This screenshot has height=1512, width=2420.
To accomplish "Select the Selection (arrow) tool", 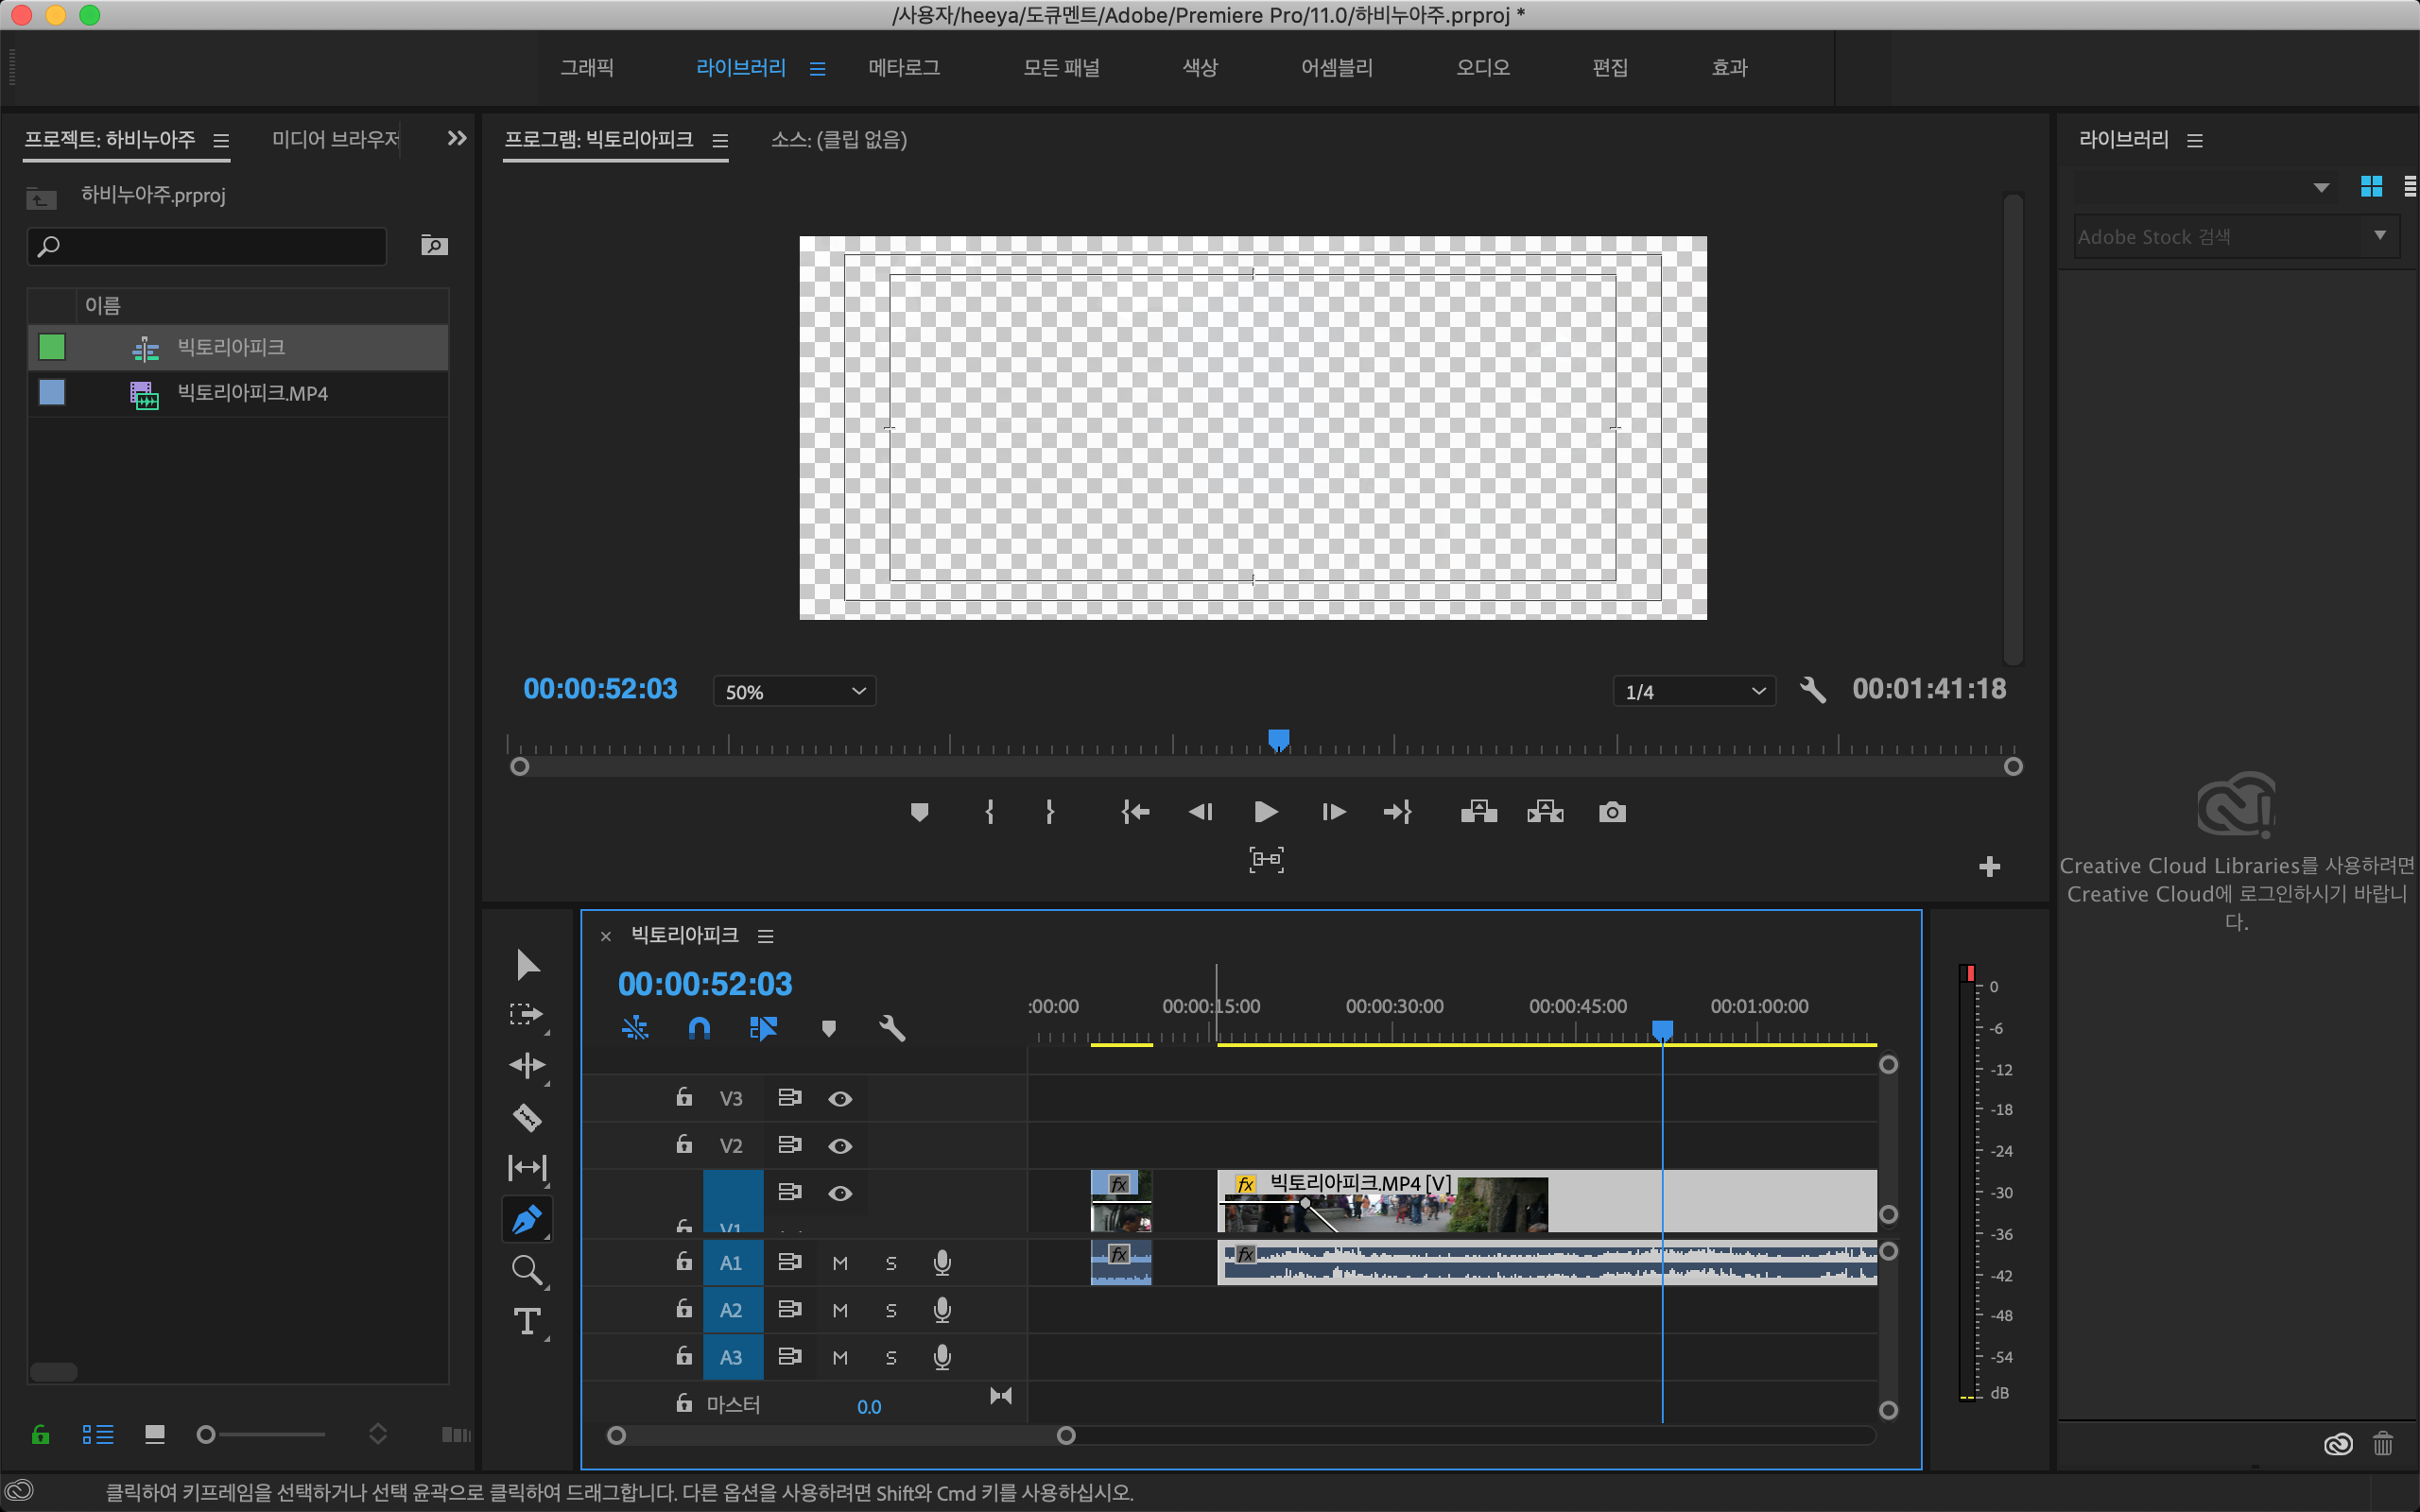I will pos(527,965).
